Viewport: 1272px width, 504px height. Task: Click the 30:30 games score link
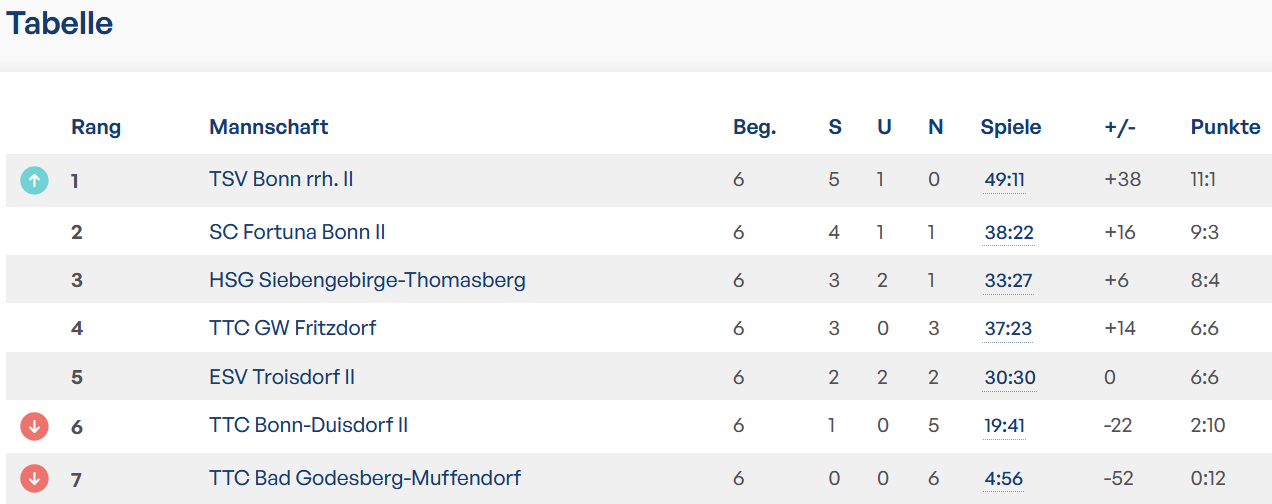1010,378
